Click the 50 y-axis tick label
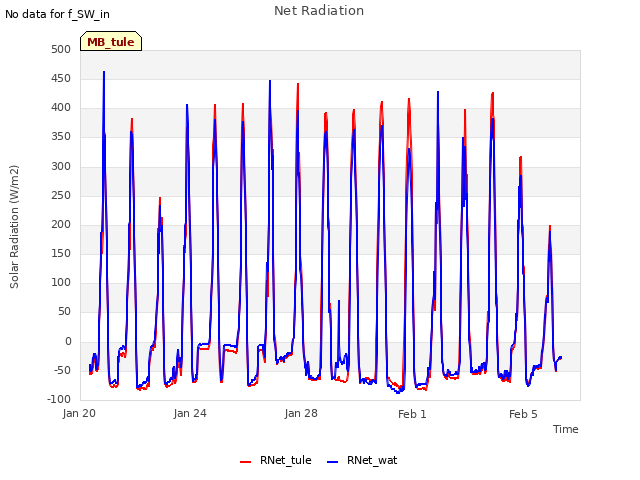Screen dimensions: 640x480 64,312
